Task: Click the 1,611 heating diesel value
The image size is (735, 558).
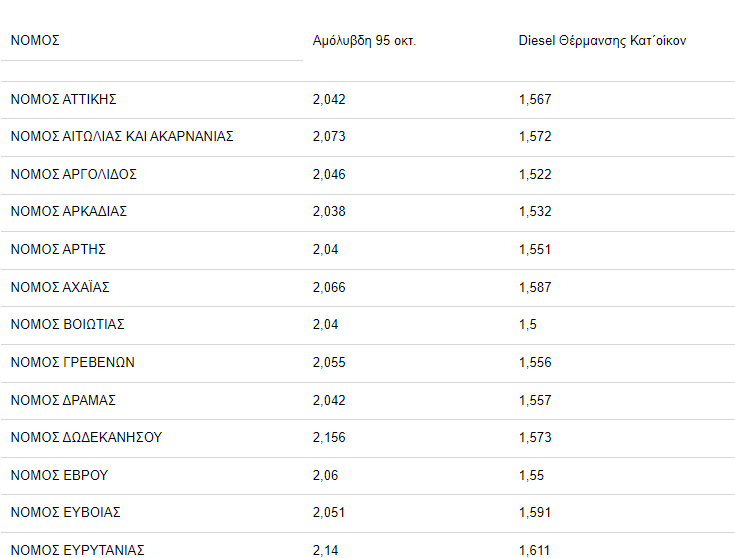Action: [x=534, y=550]
